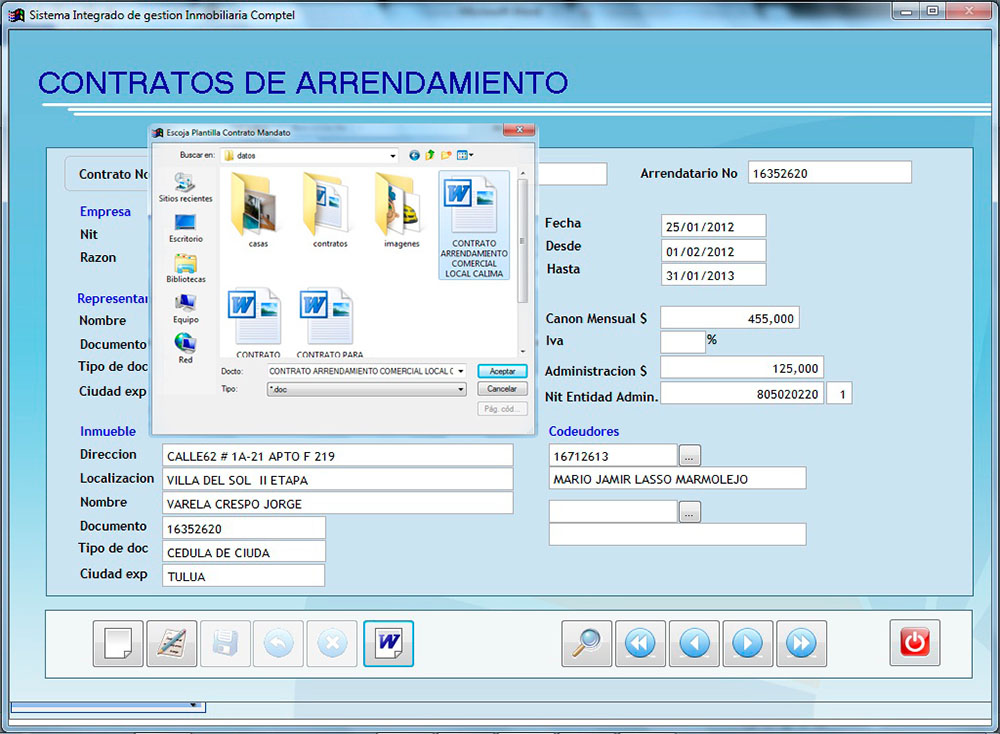
Task: Go to the next record
Action: click(747, 643)
